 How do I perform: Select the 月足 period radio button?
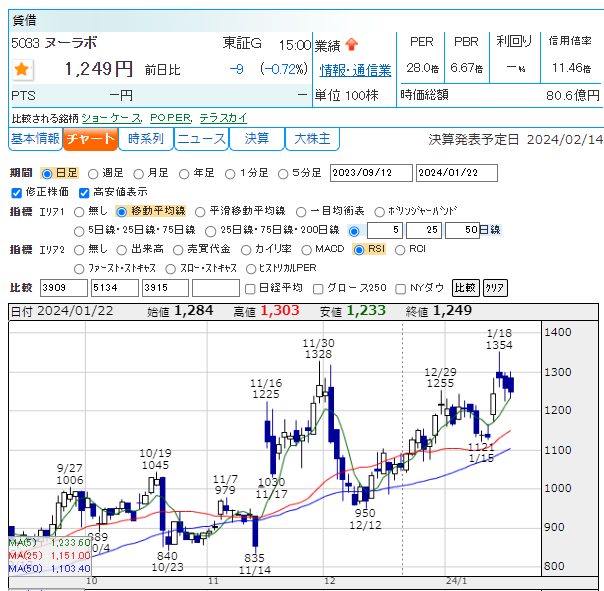click(x=138, y=174)
